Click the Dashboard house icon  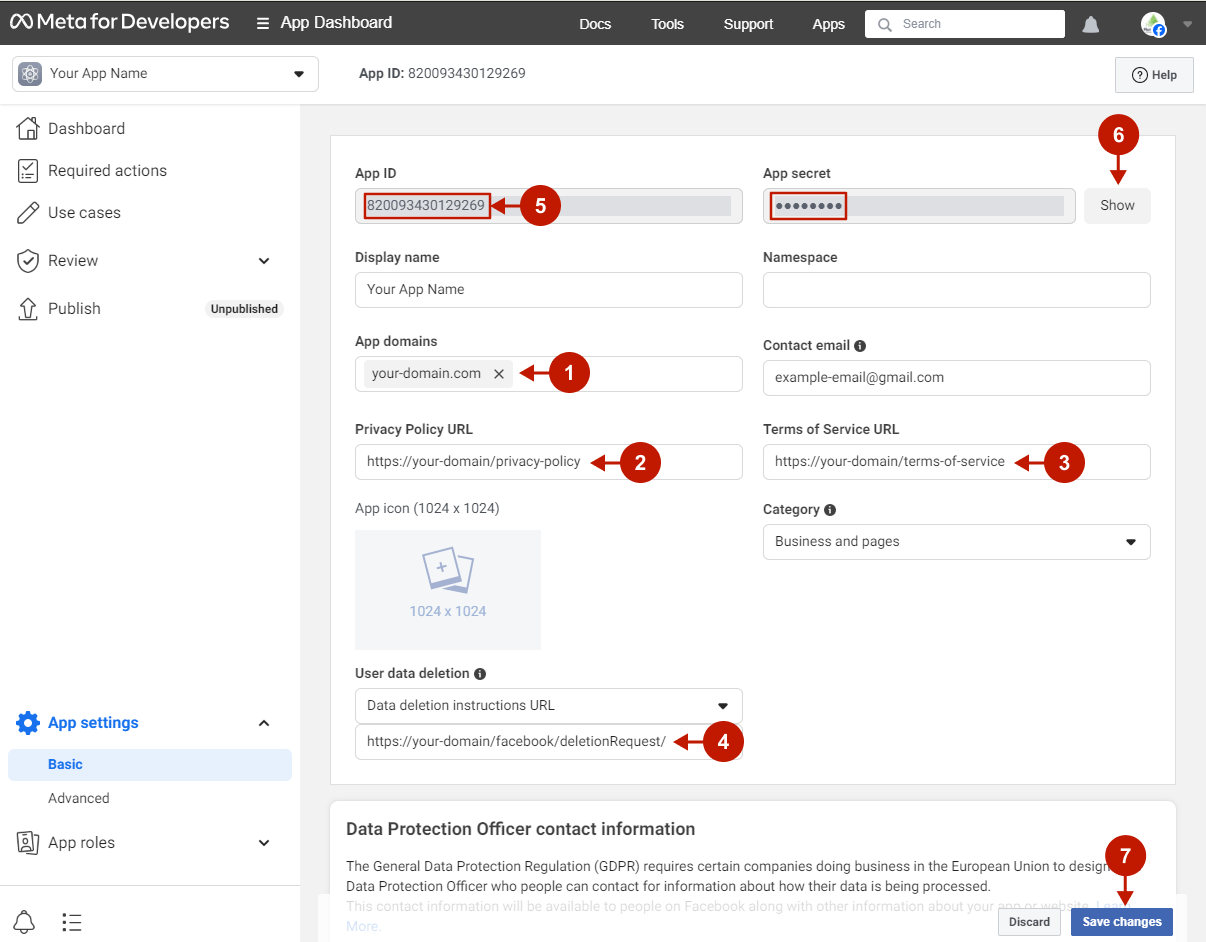coord(28,128)
